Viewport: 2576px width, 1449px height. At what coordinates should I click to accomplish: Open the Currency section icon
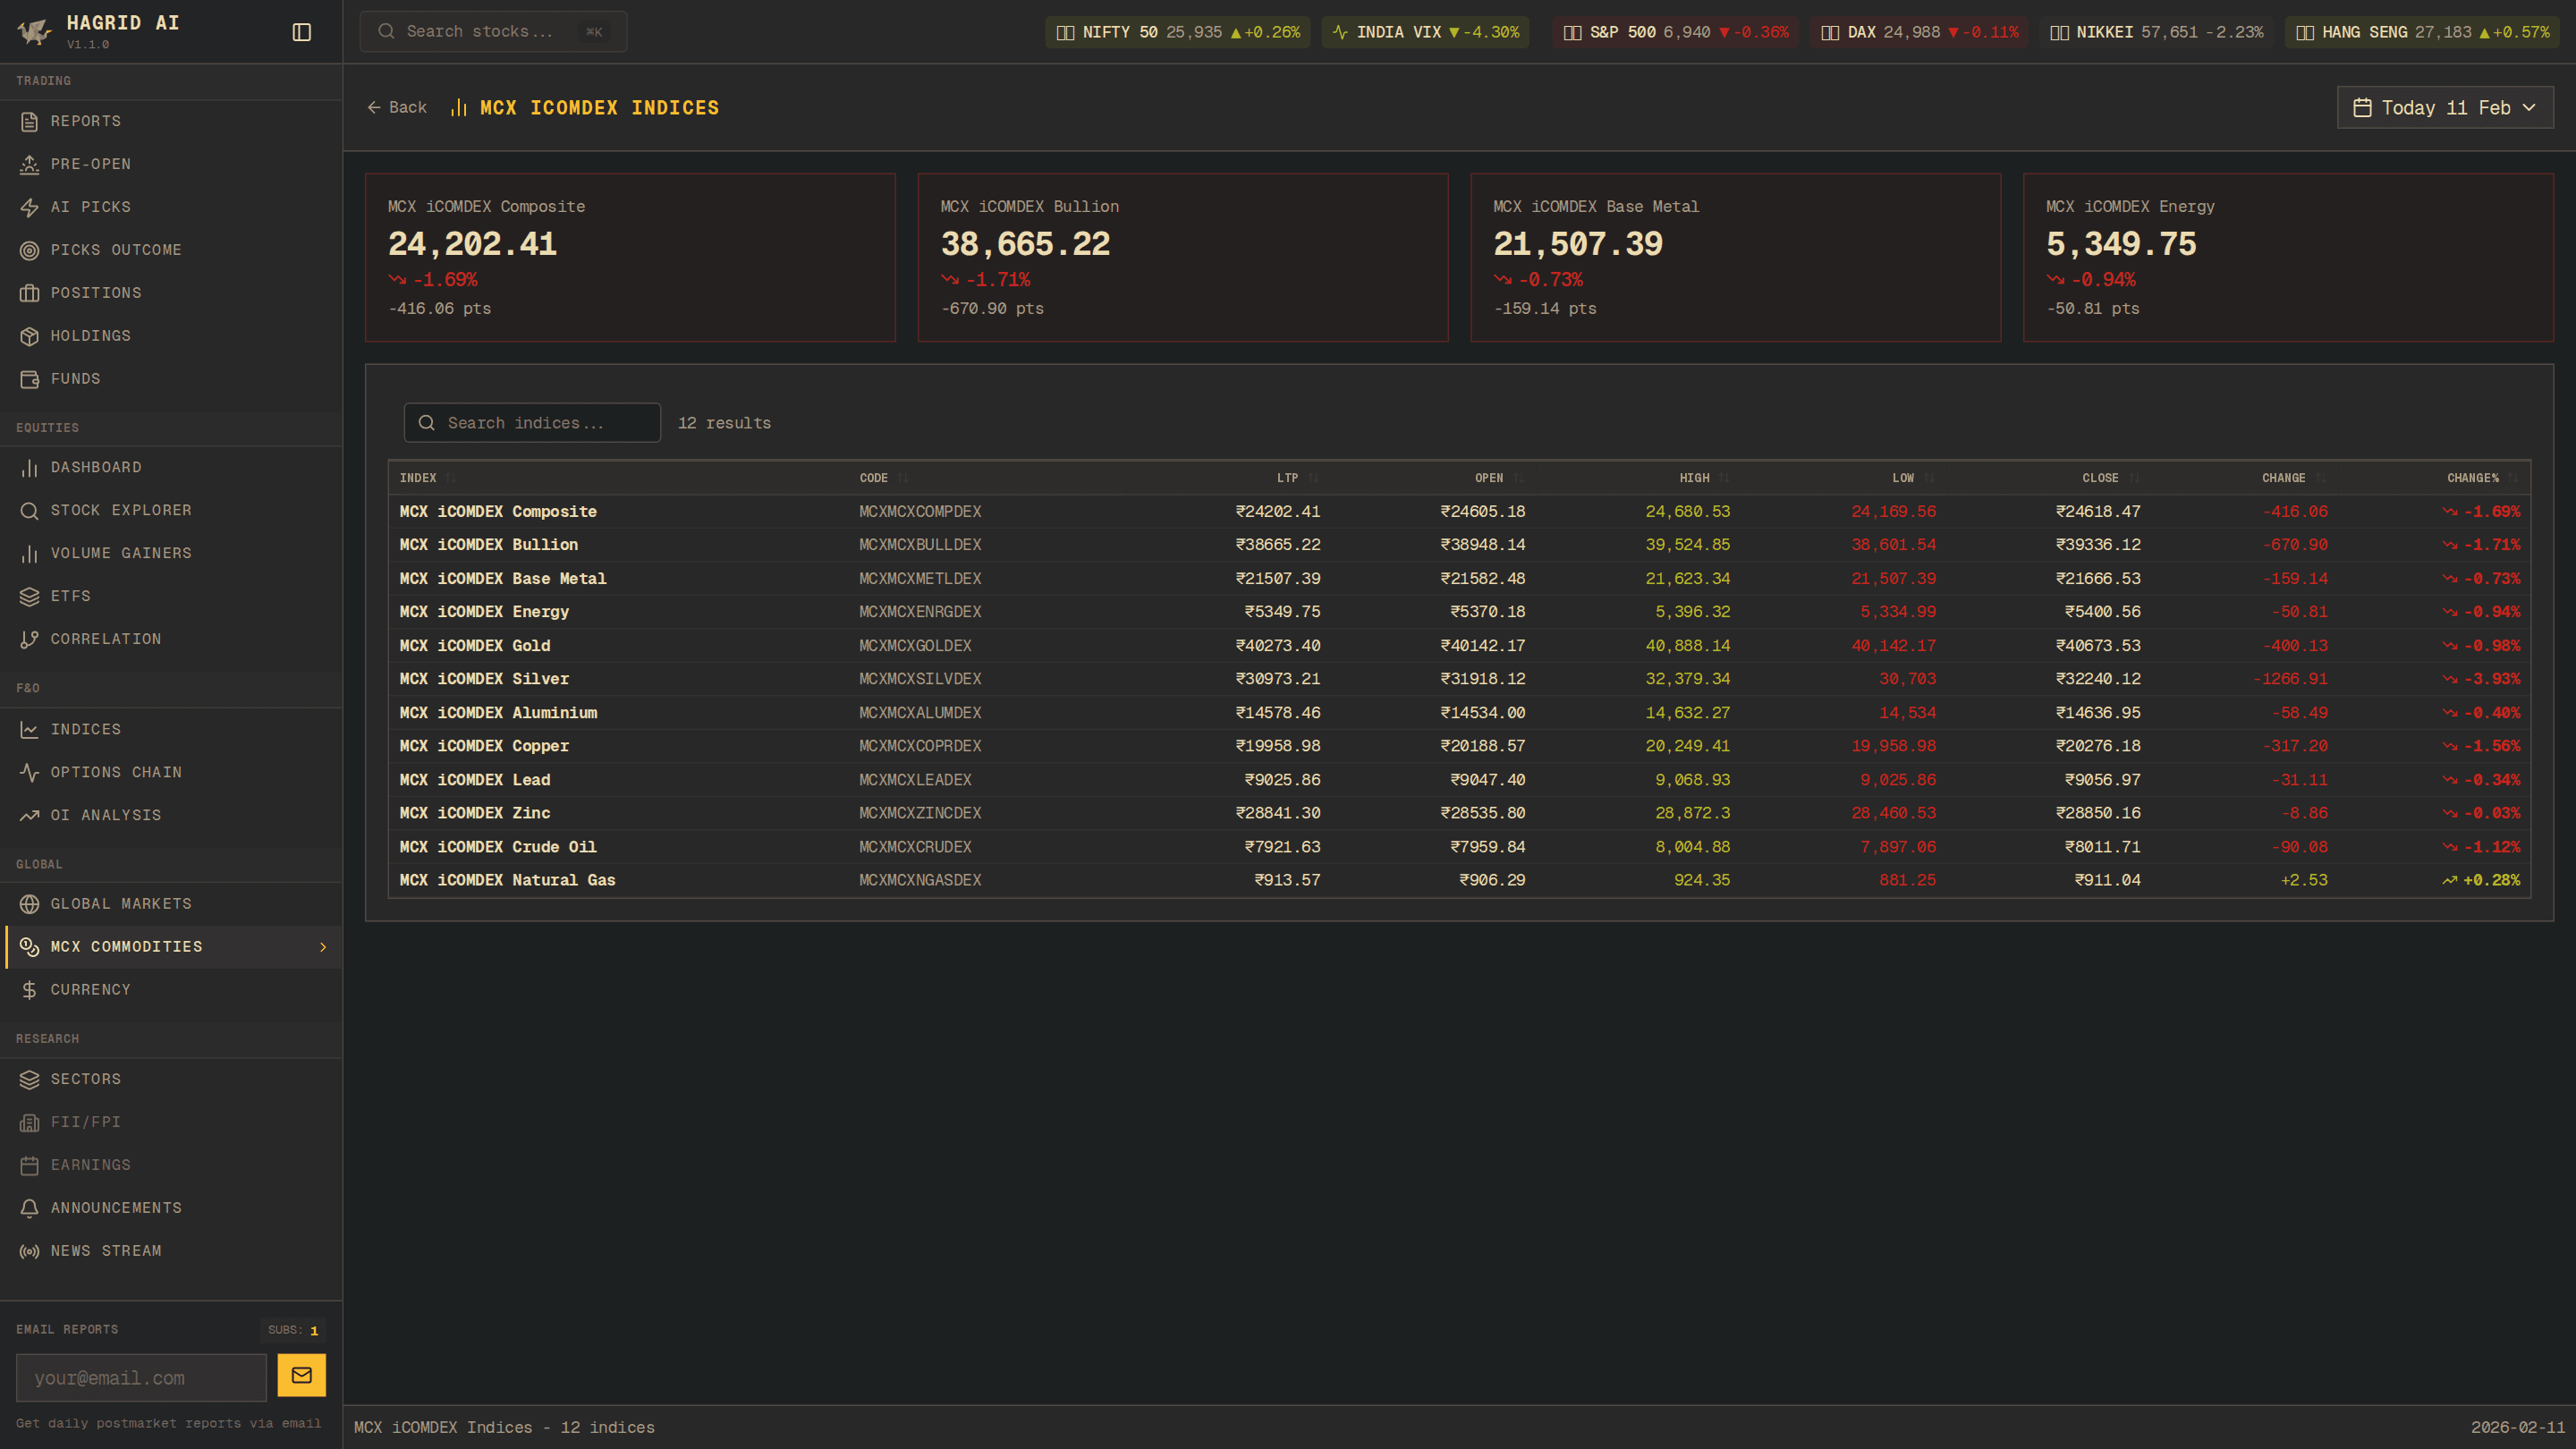tap(29, 990)
